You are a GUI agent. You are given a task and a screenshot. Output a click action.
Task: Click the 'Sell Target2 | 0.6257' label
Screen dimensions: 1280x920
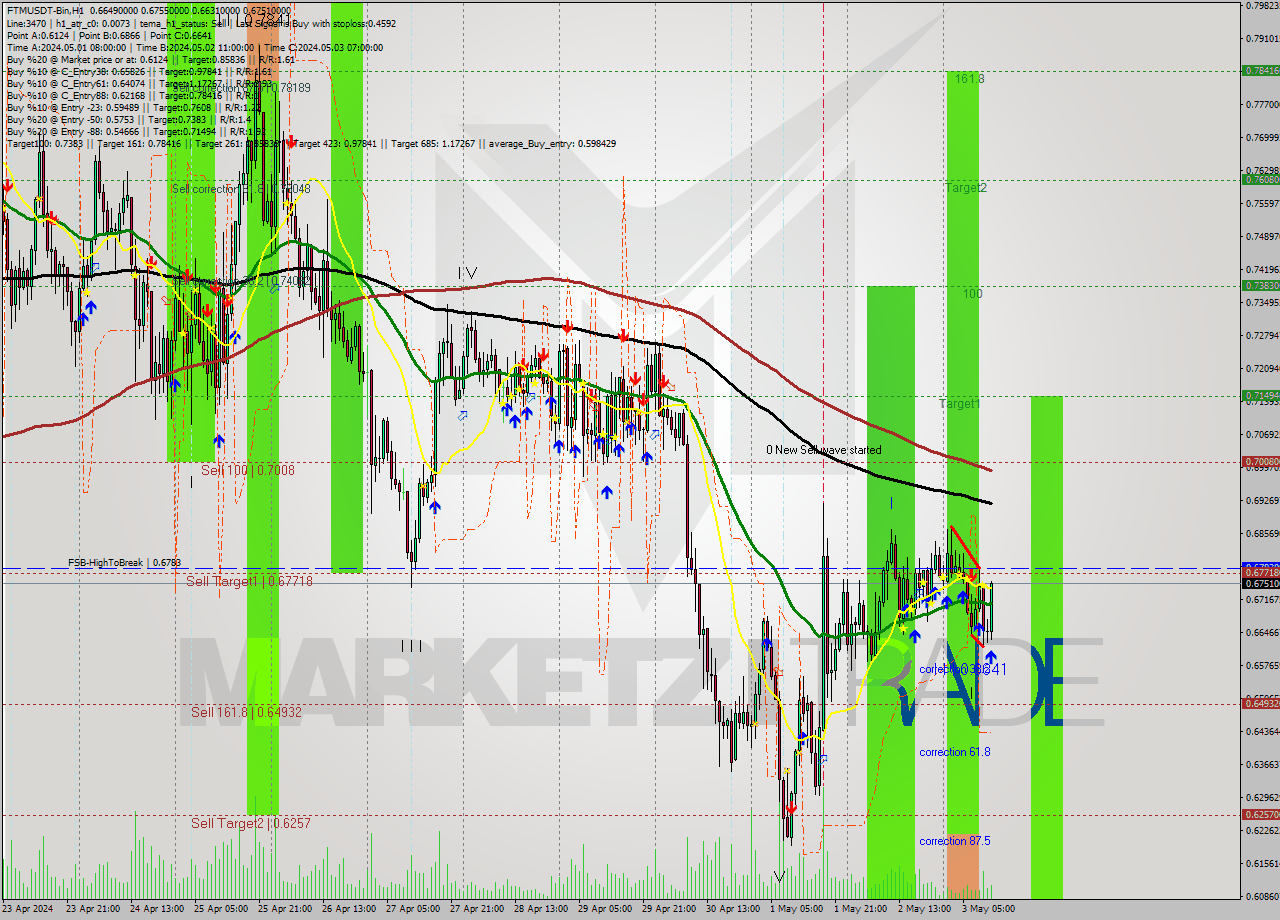click(x=251, y=823)
